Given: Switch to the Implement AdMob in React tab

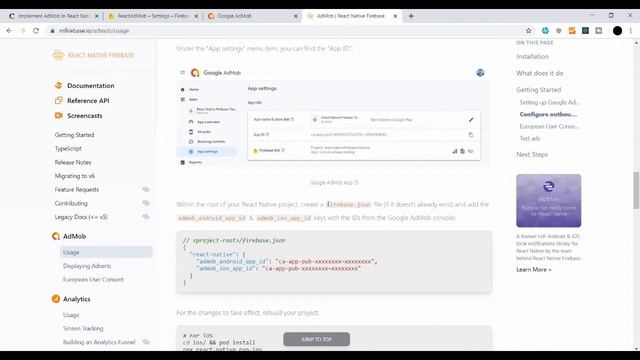Looking at the screenshot, I should pos(52,16).
